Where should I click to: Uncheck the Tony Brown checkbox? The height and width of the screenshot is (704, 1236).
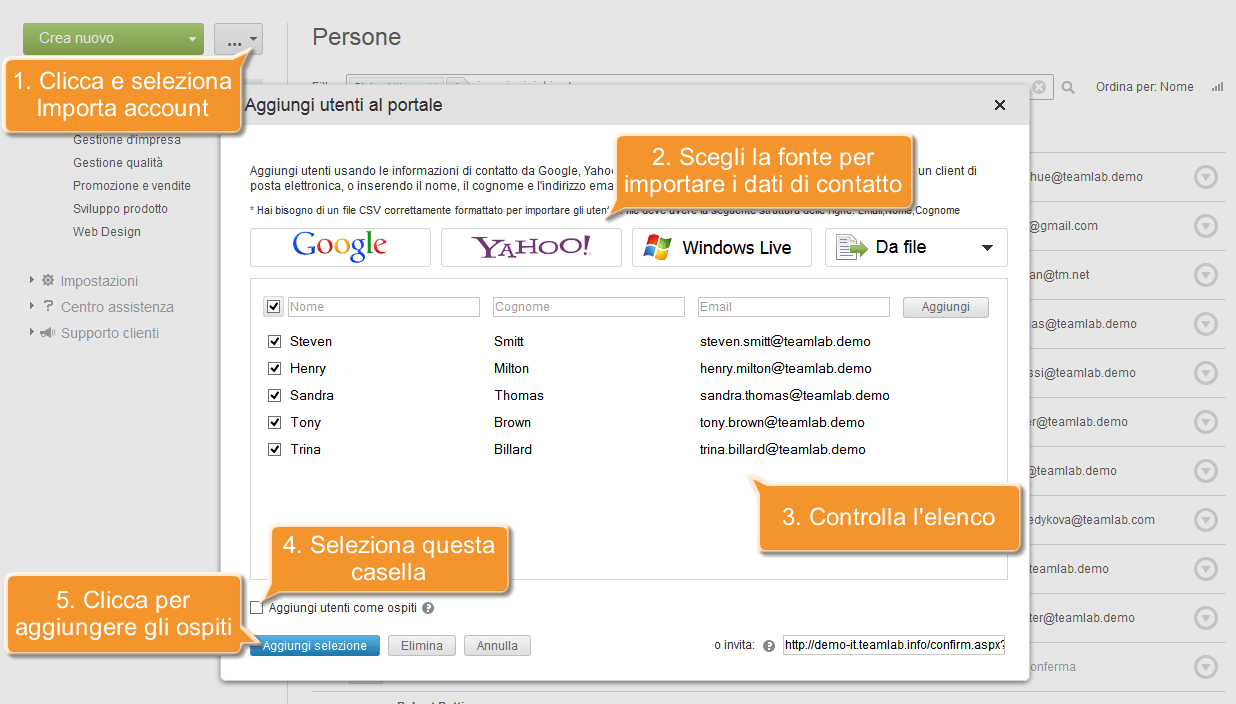(275, 422)
